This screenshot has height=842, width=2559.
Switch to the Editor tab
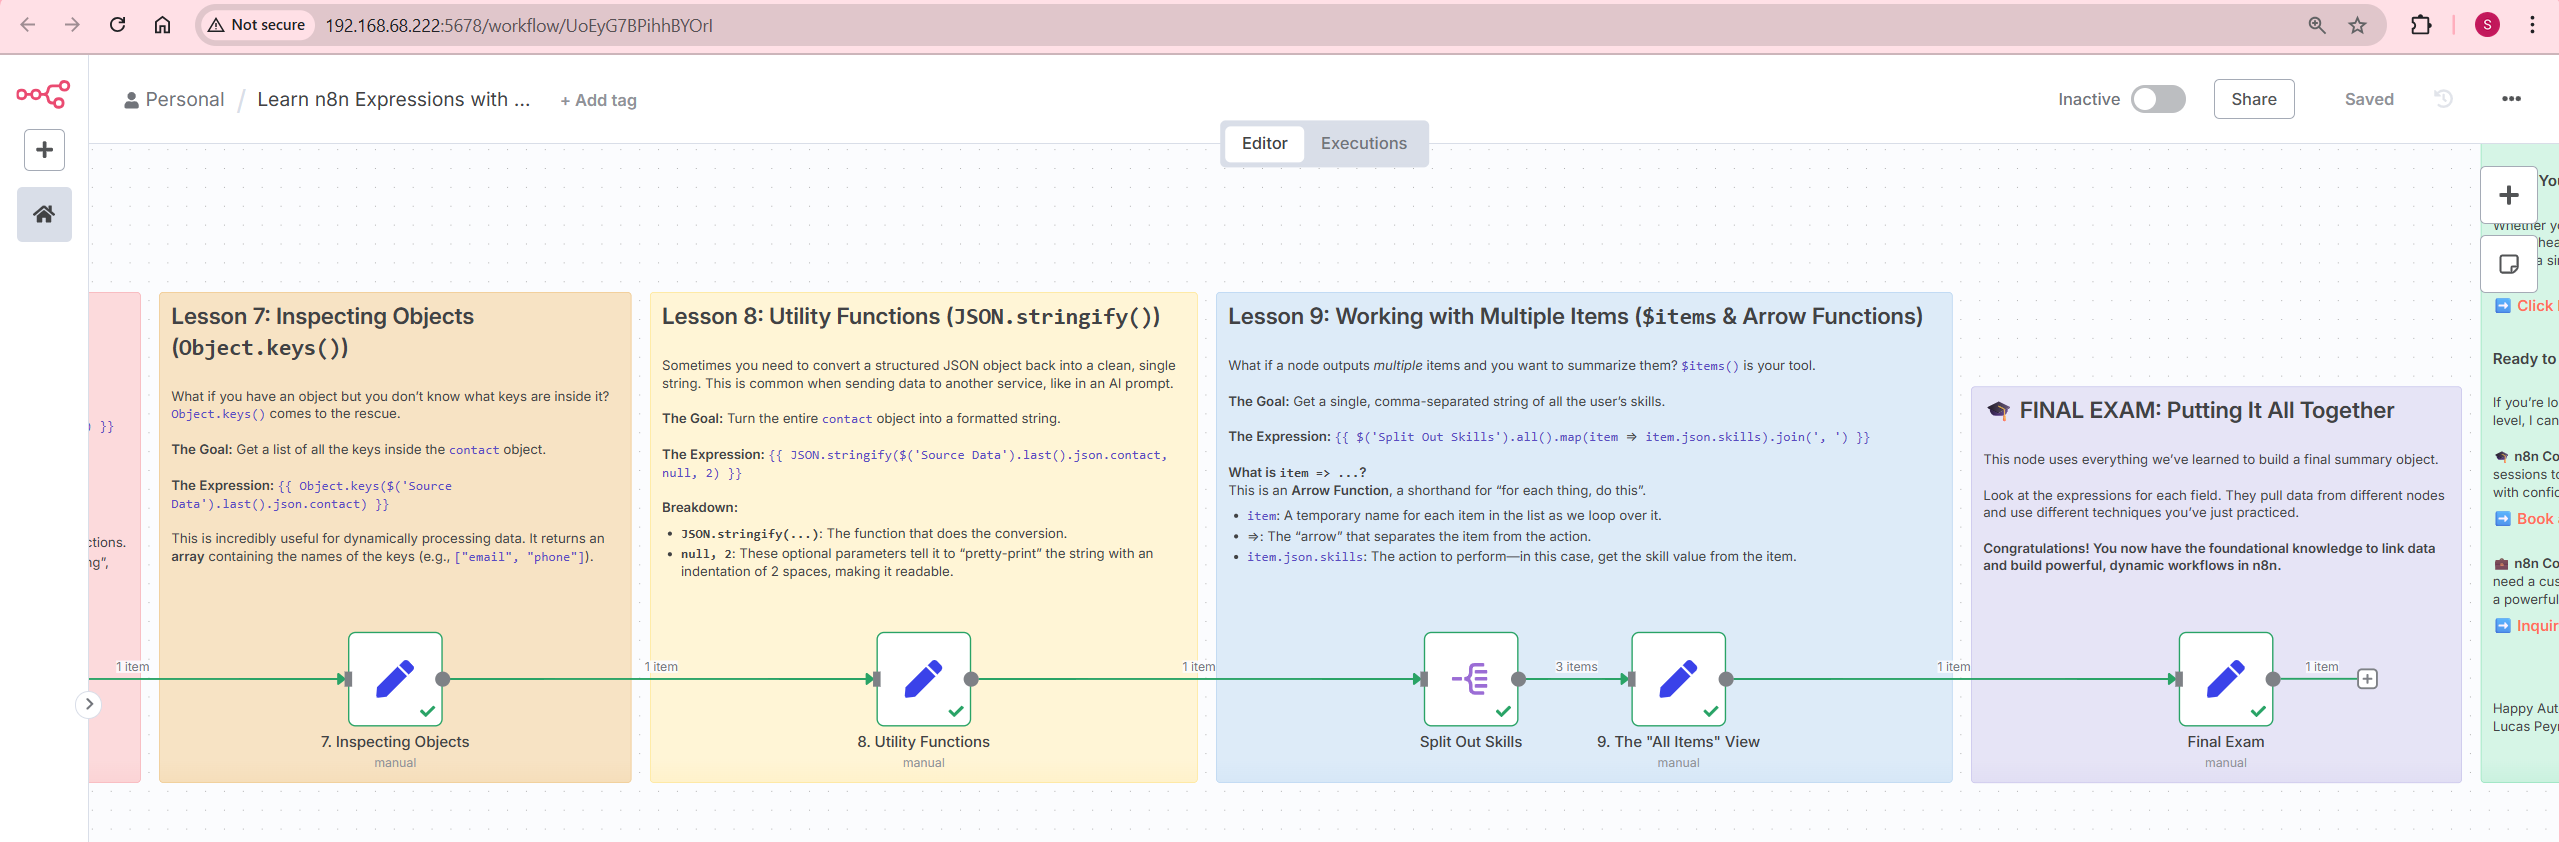point(1264,143)
